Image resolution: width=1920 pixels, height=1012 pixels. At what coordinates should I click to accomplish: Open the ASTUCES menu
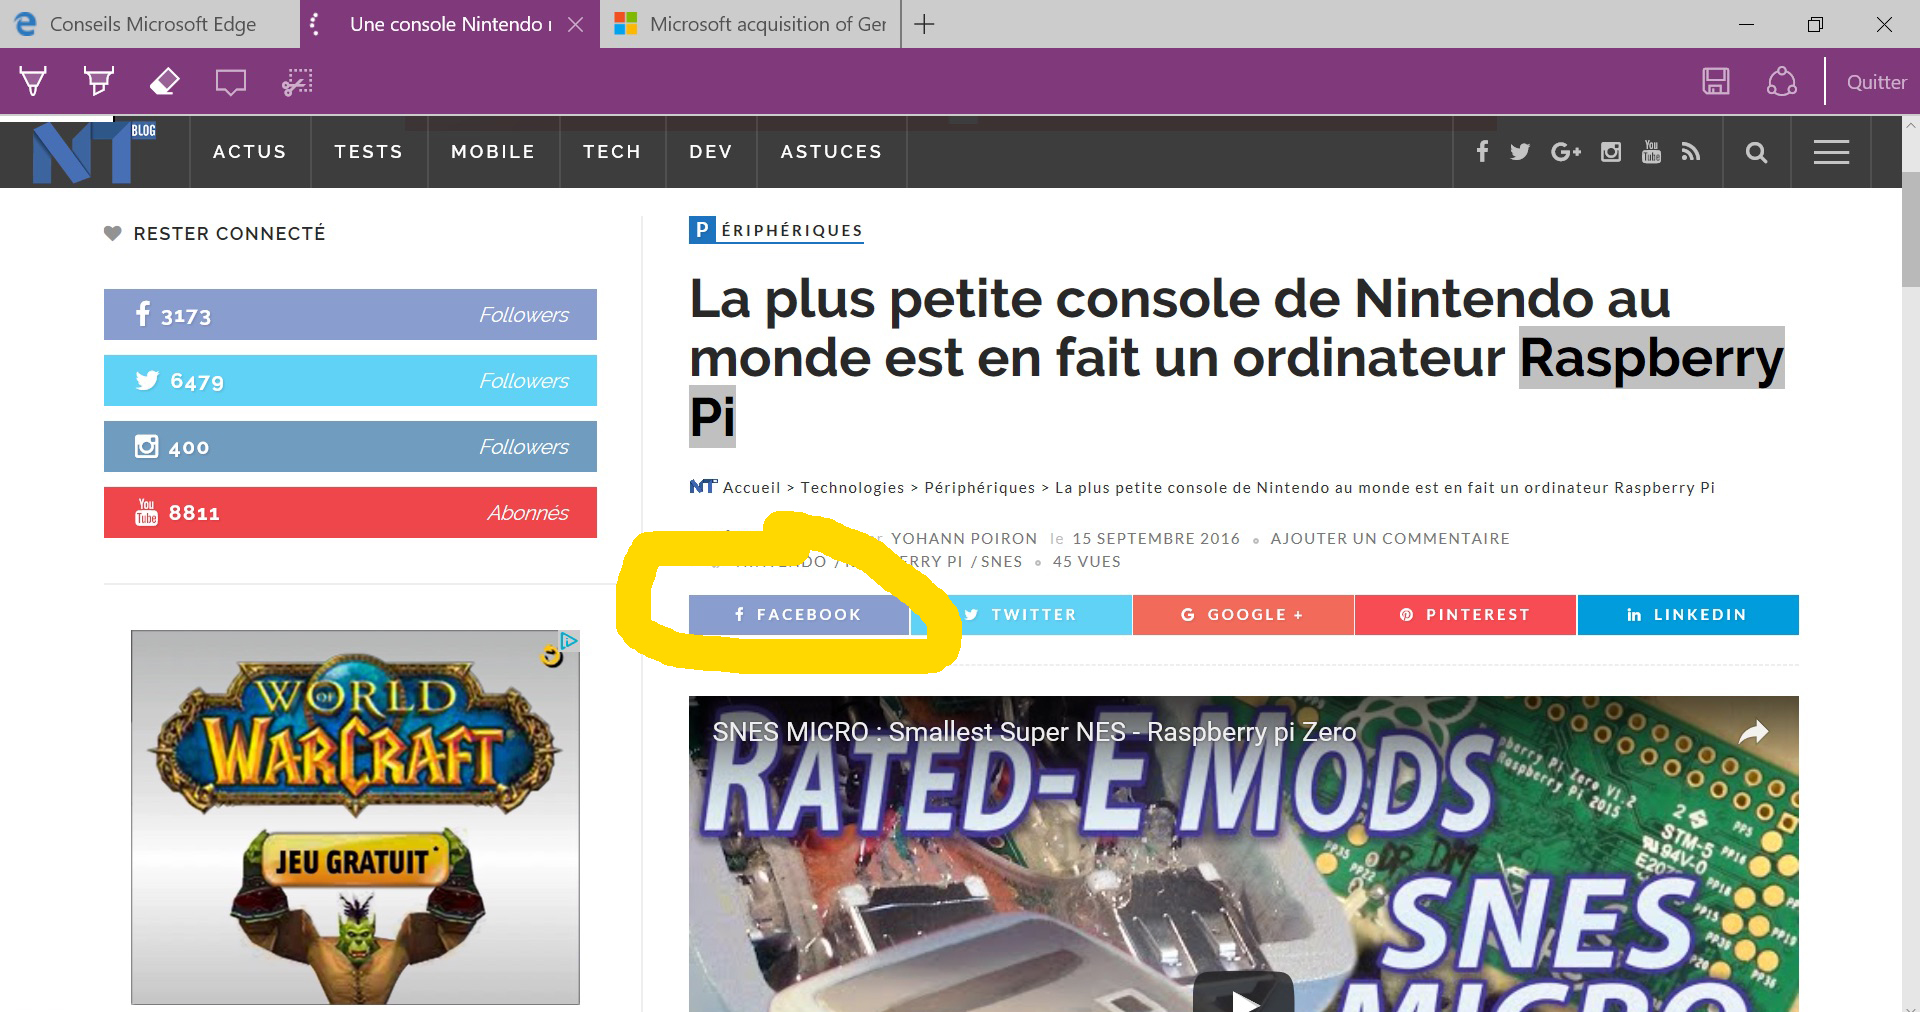pos(831,152)
